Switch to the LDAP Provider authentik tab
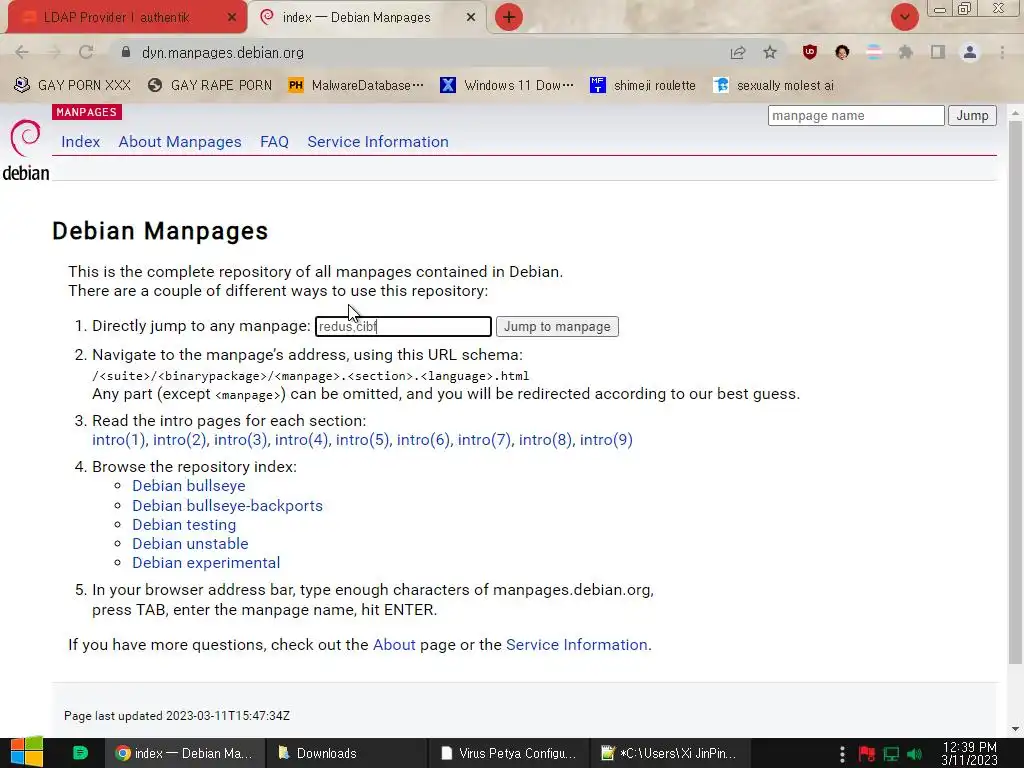Screen dimensions: 1024x768 point(127,18)
